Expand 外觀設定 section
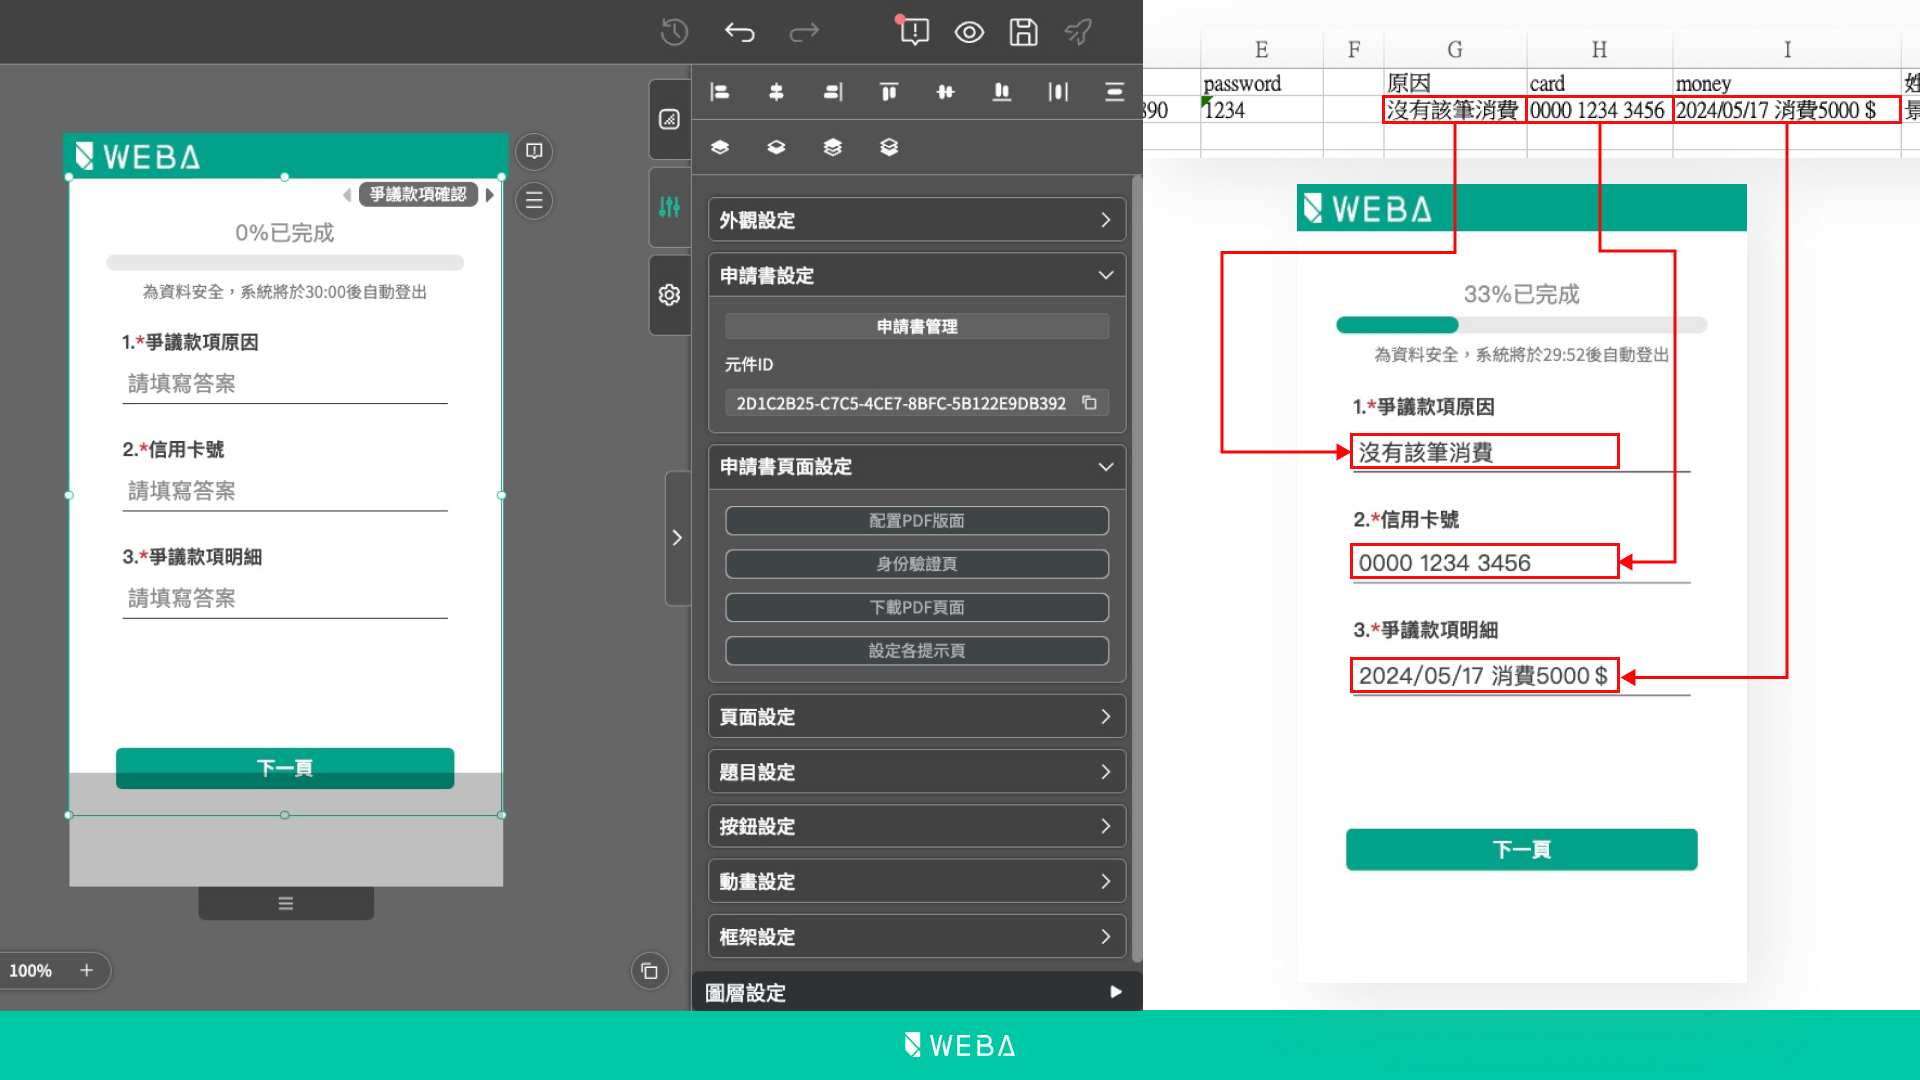 click(916, 220)
